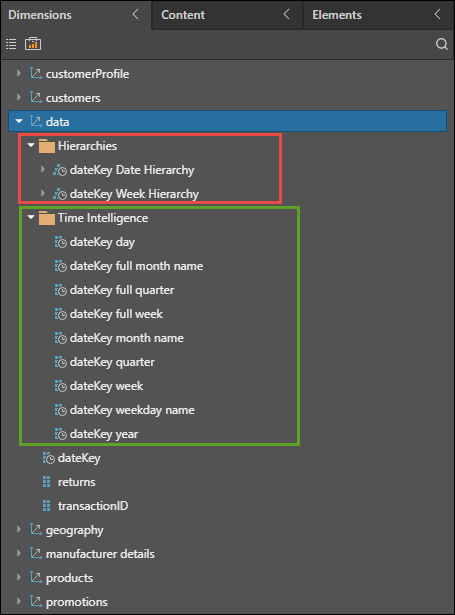Click the dateKey year clock icon

pyautogui.click(x=60, y=434)
